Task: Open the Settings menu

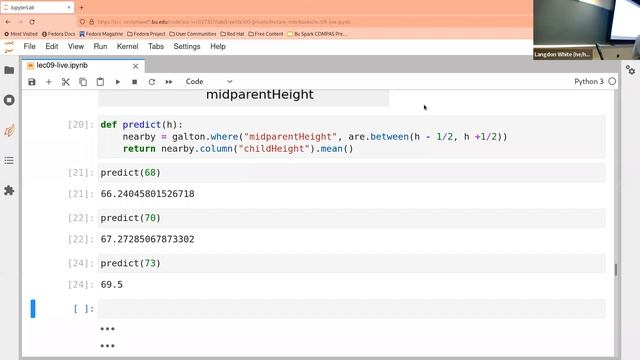Action: tap(187, 46)
